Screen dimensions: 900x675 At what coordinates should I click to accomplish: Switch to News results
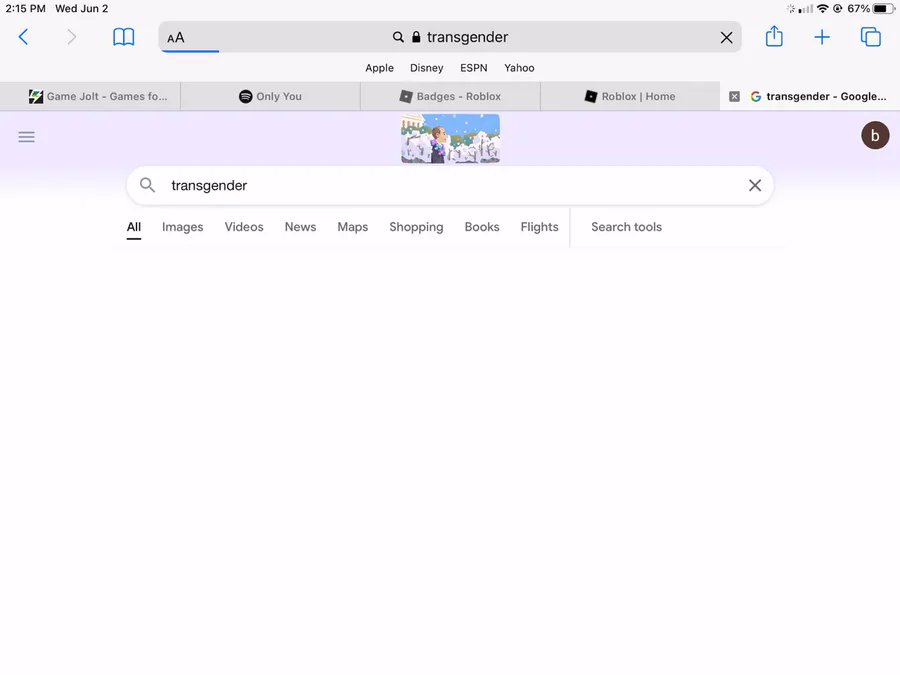(300, 227)
